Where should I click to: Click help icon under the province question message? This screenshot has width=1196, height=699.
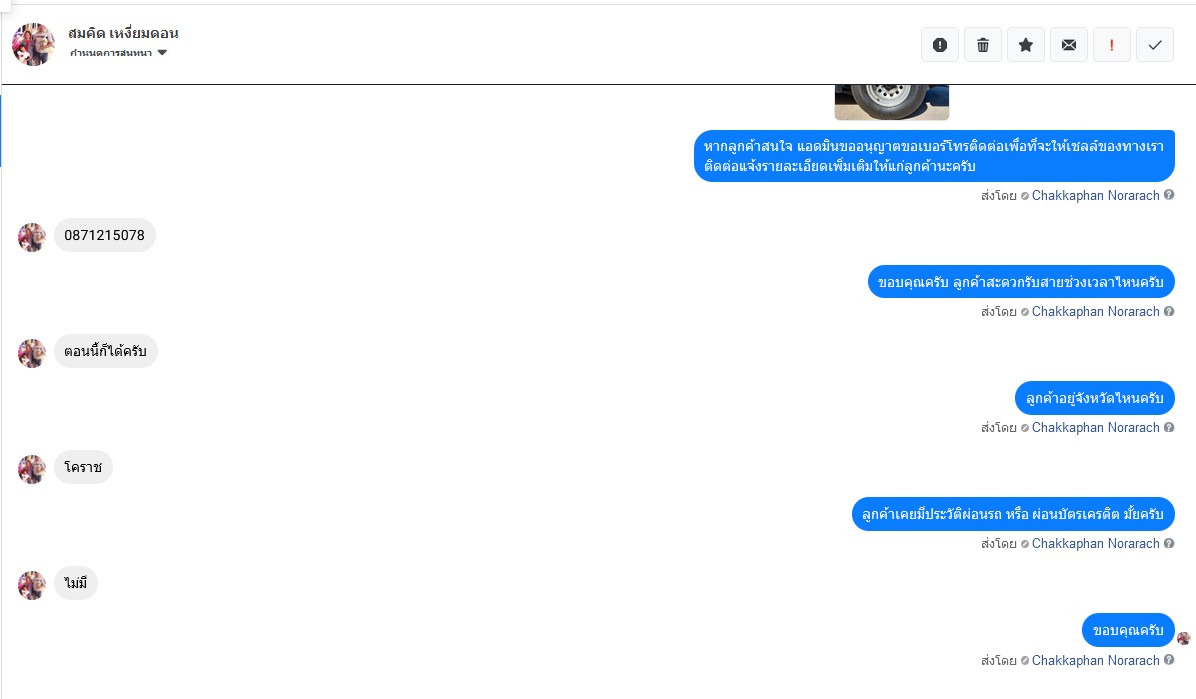pyautogui.click(x=1169, y=427)
